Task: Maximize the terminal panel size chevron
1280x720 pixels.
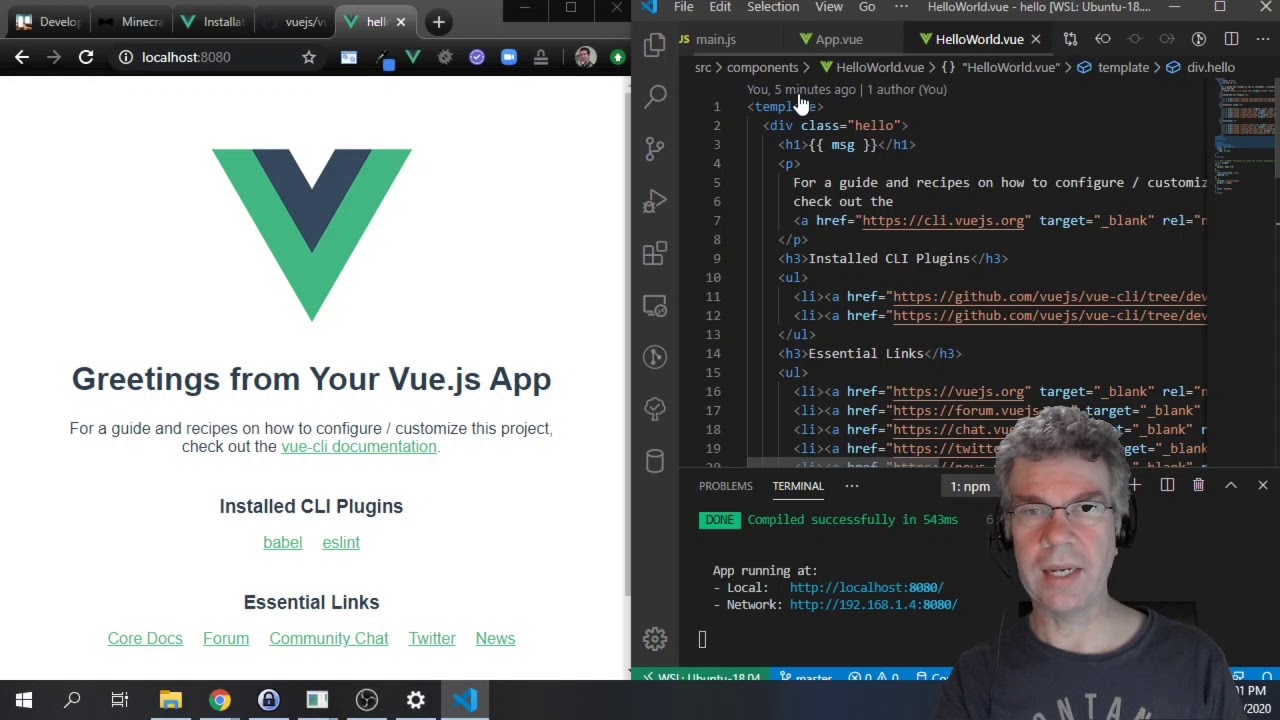Action: (1231, 485)
